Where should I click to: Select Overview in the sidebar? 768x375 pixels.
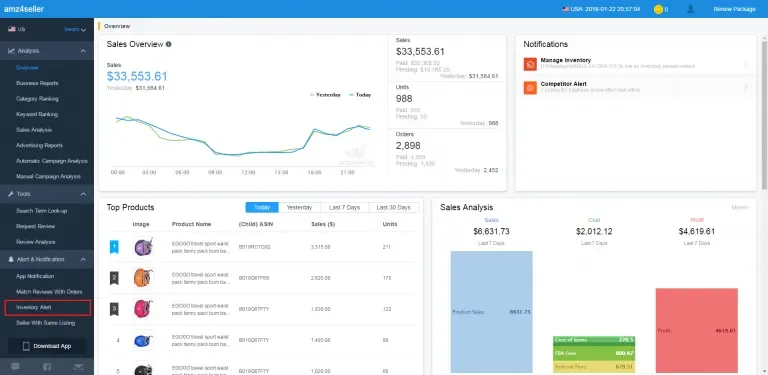tap(27, 68)
